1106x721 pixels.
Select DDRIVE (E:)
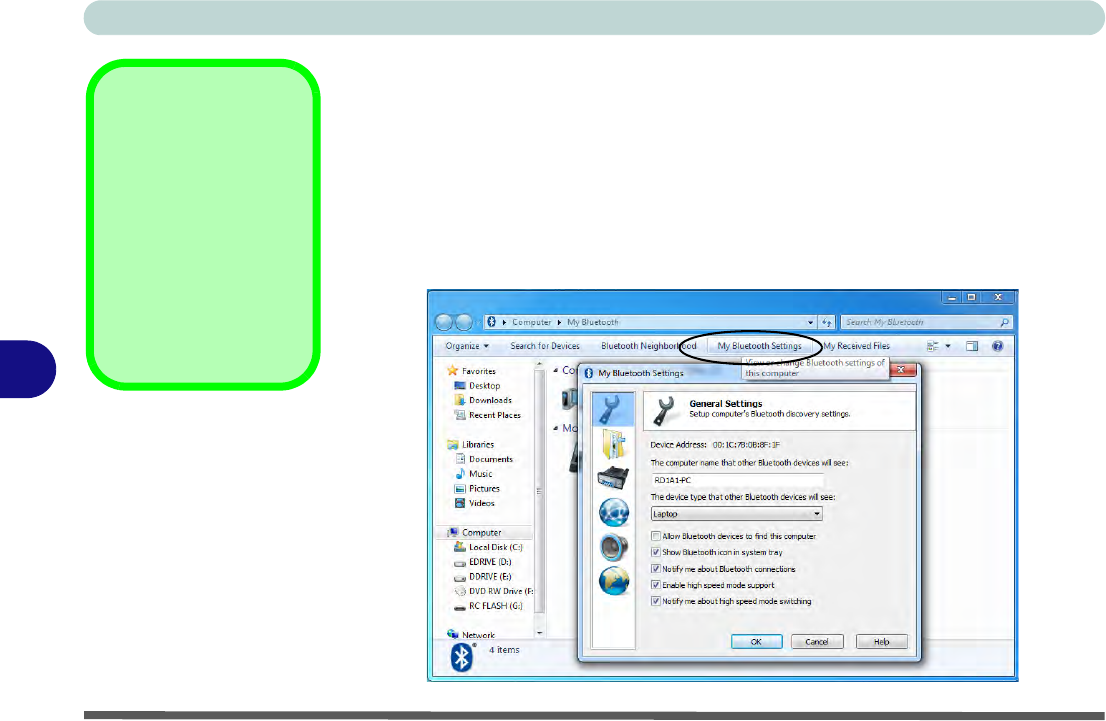click(x=482, y=576)
